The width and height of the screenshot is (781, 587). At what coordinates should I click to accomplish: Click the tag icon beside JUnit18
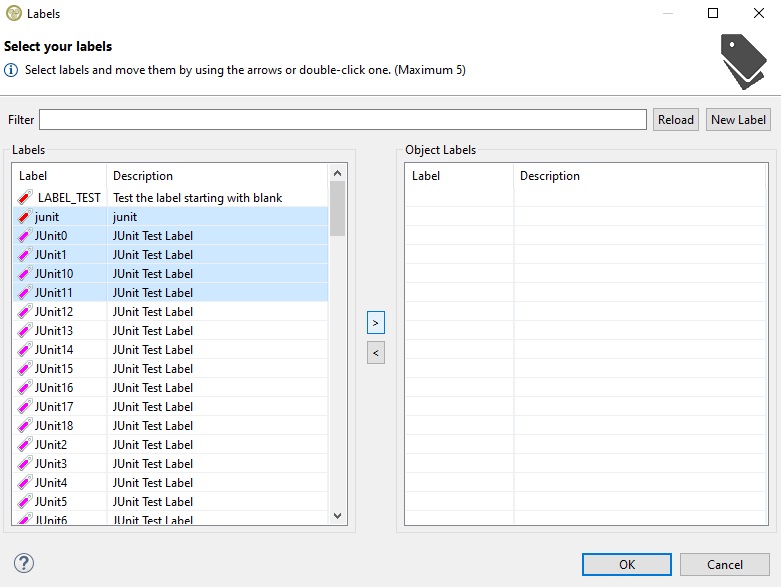25,426
